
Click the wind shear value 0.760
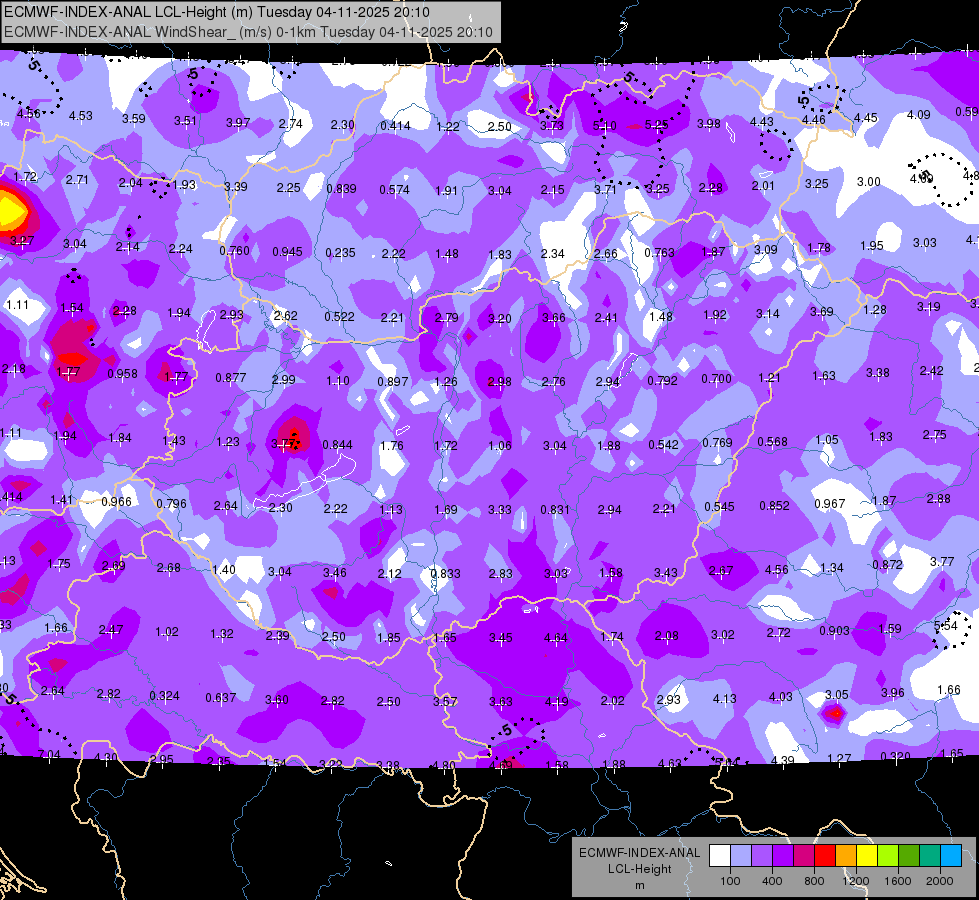click(234, 250)
